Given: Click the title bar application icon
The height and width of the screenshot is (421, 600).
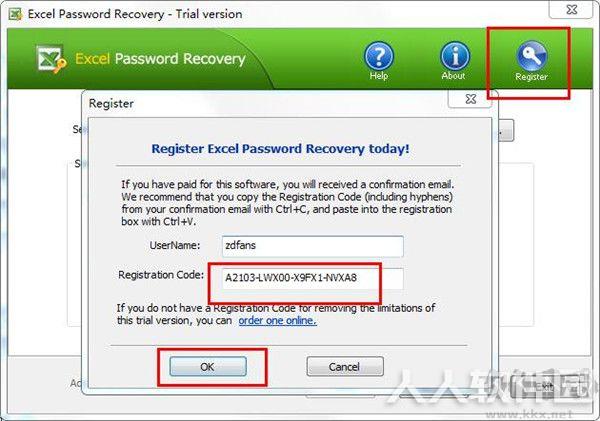Looking at the screenshot, I should pos(16,15).
